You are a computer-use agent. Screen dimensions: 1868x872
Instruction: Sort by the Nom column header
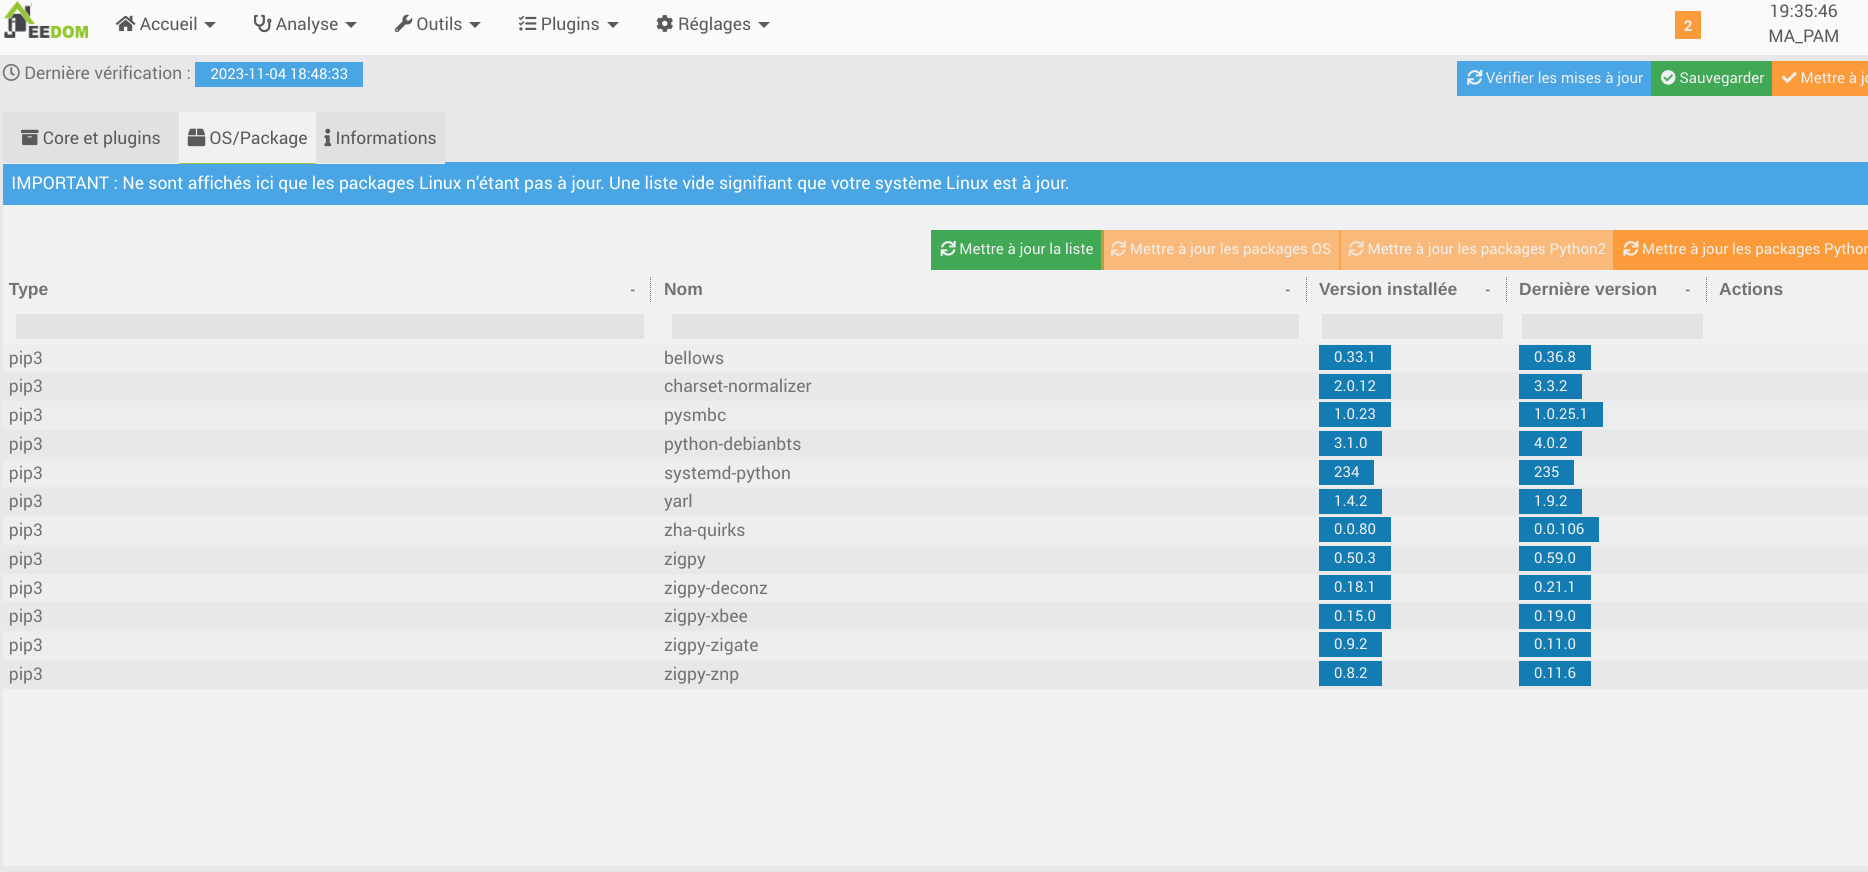pos(684,289)
